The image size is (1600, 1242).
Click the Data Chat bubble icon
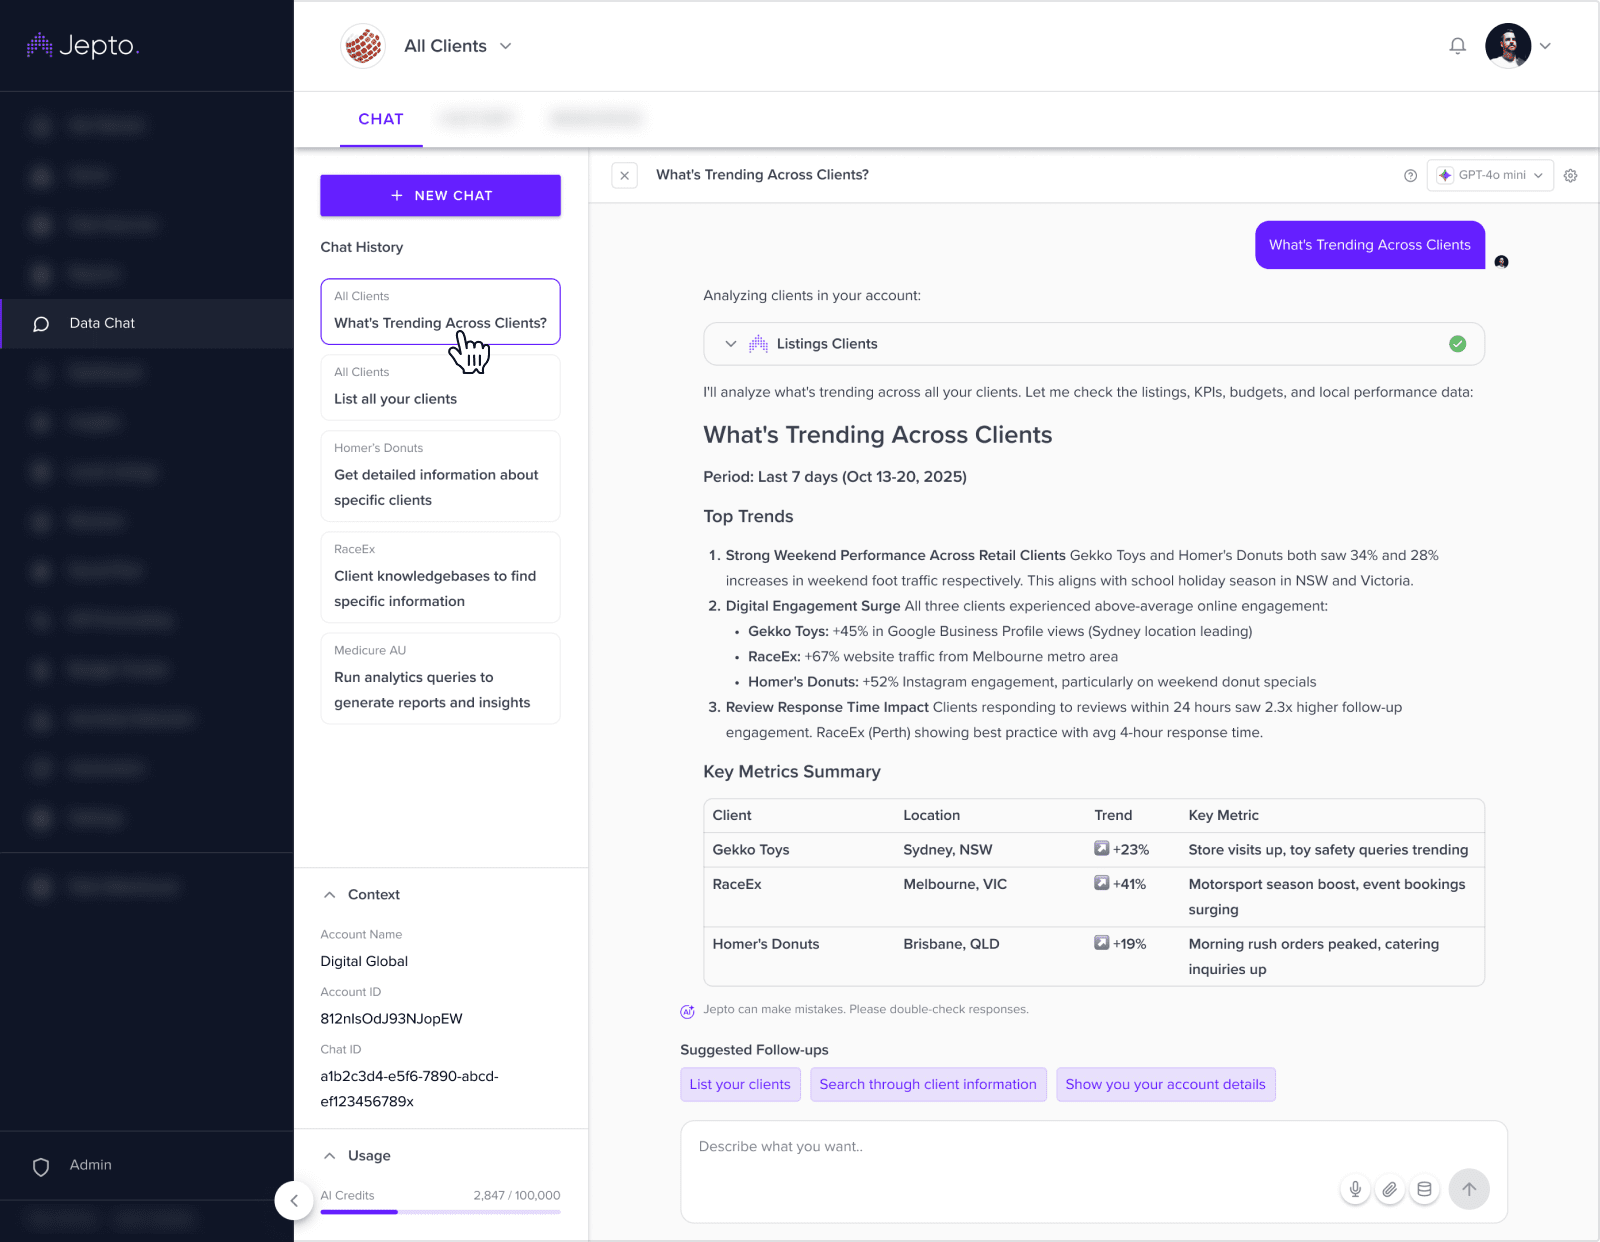pos(41,324)
